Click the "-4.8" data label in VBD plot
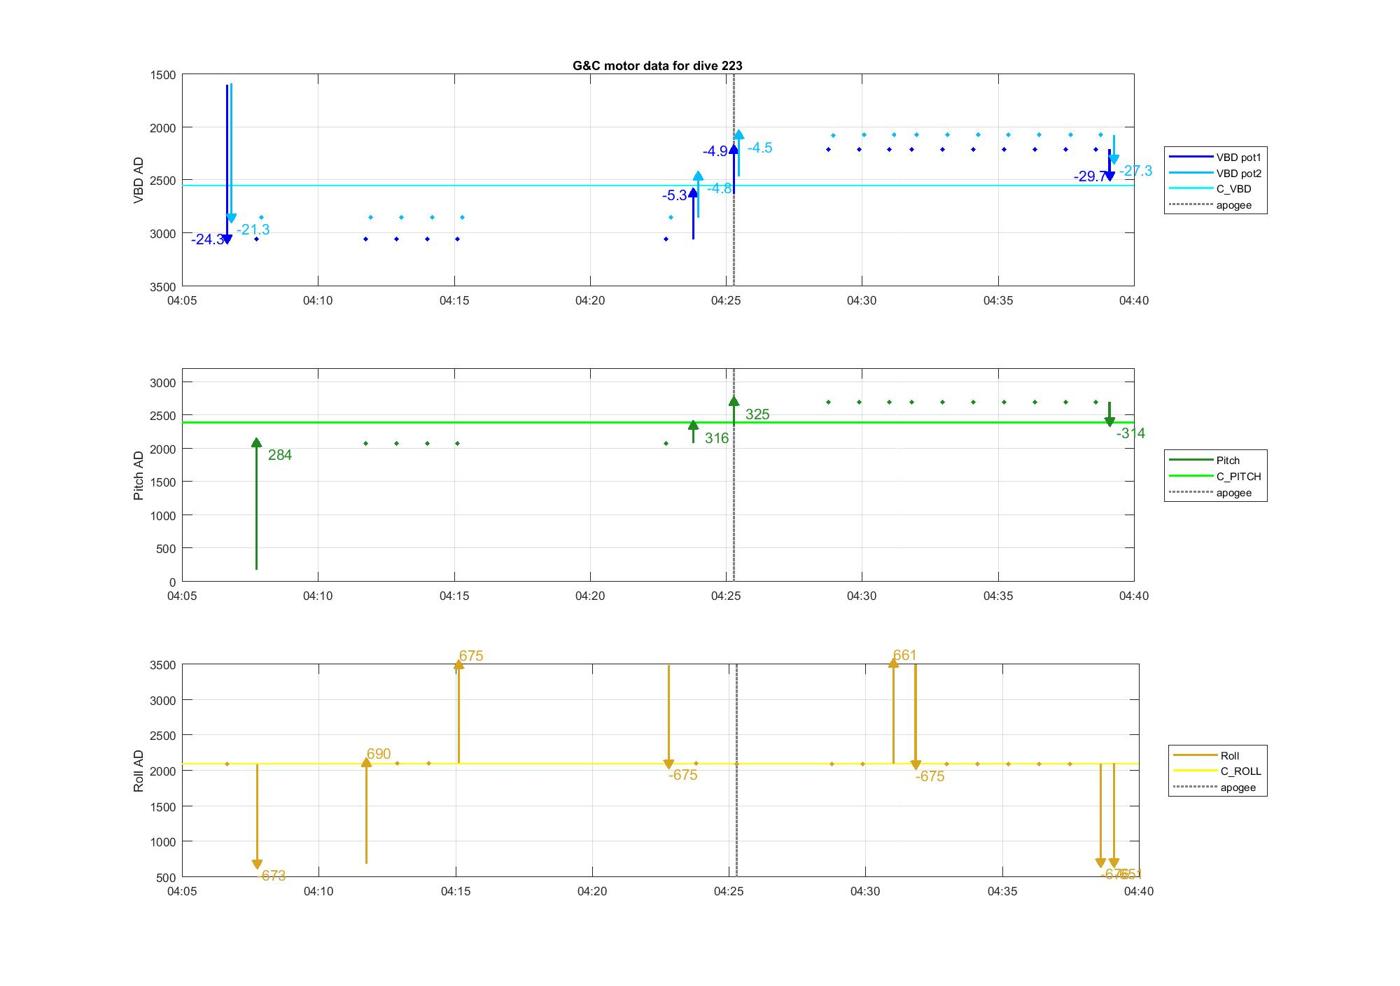 [x=720, y=188]
